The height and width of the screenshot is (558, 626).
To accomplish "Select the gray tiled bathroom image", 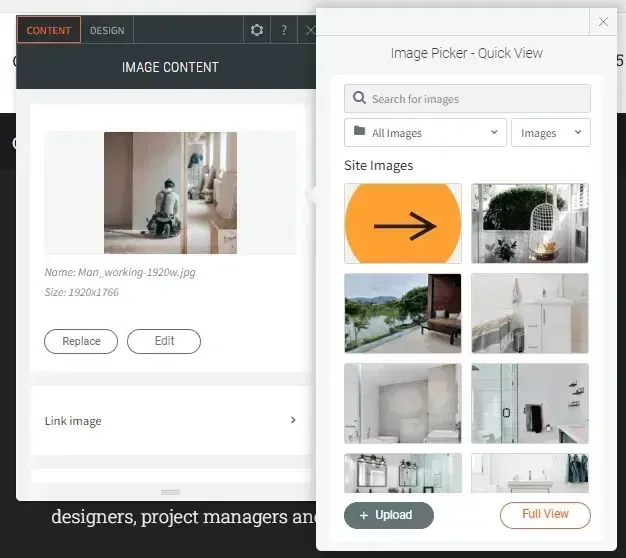I will 403,403.
